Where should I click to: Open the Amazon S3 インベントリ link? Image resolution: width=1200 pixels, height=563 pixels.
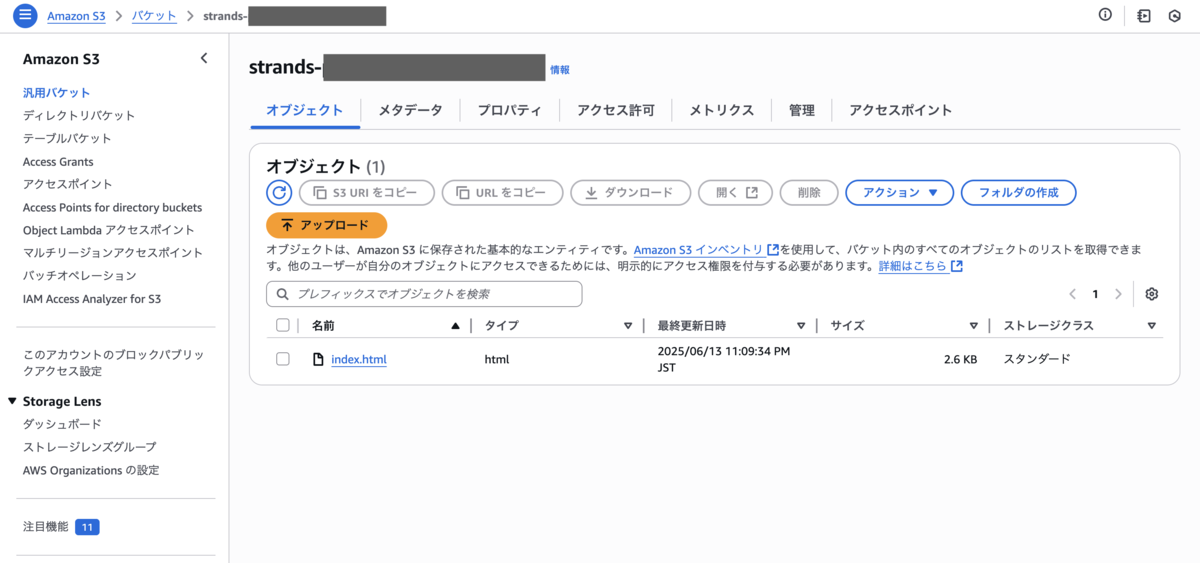pyautogui.click(x=706, y=249)
